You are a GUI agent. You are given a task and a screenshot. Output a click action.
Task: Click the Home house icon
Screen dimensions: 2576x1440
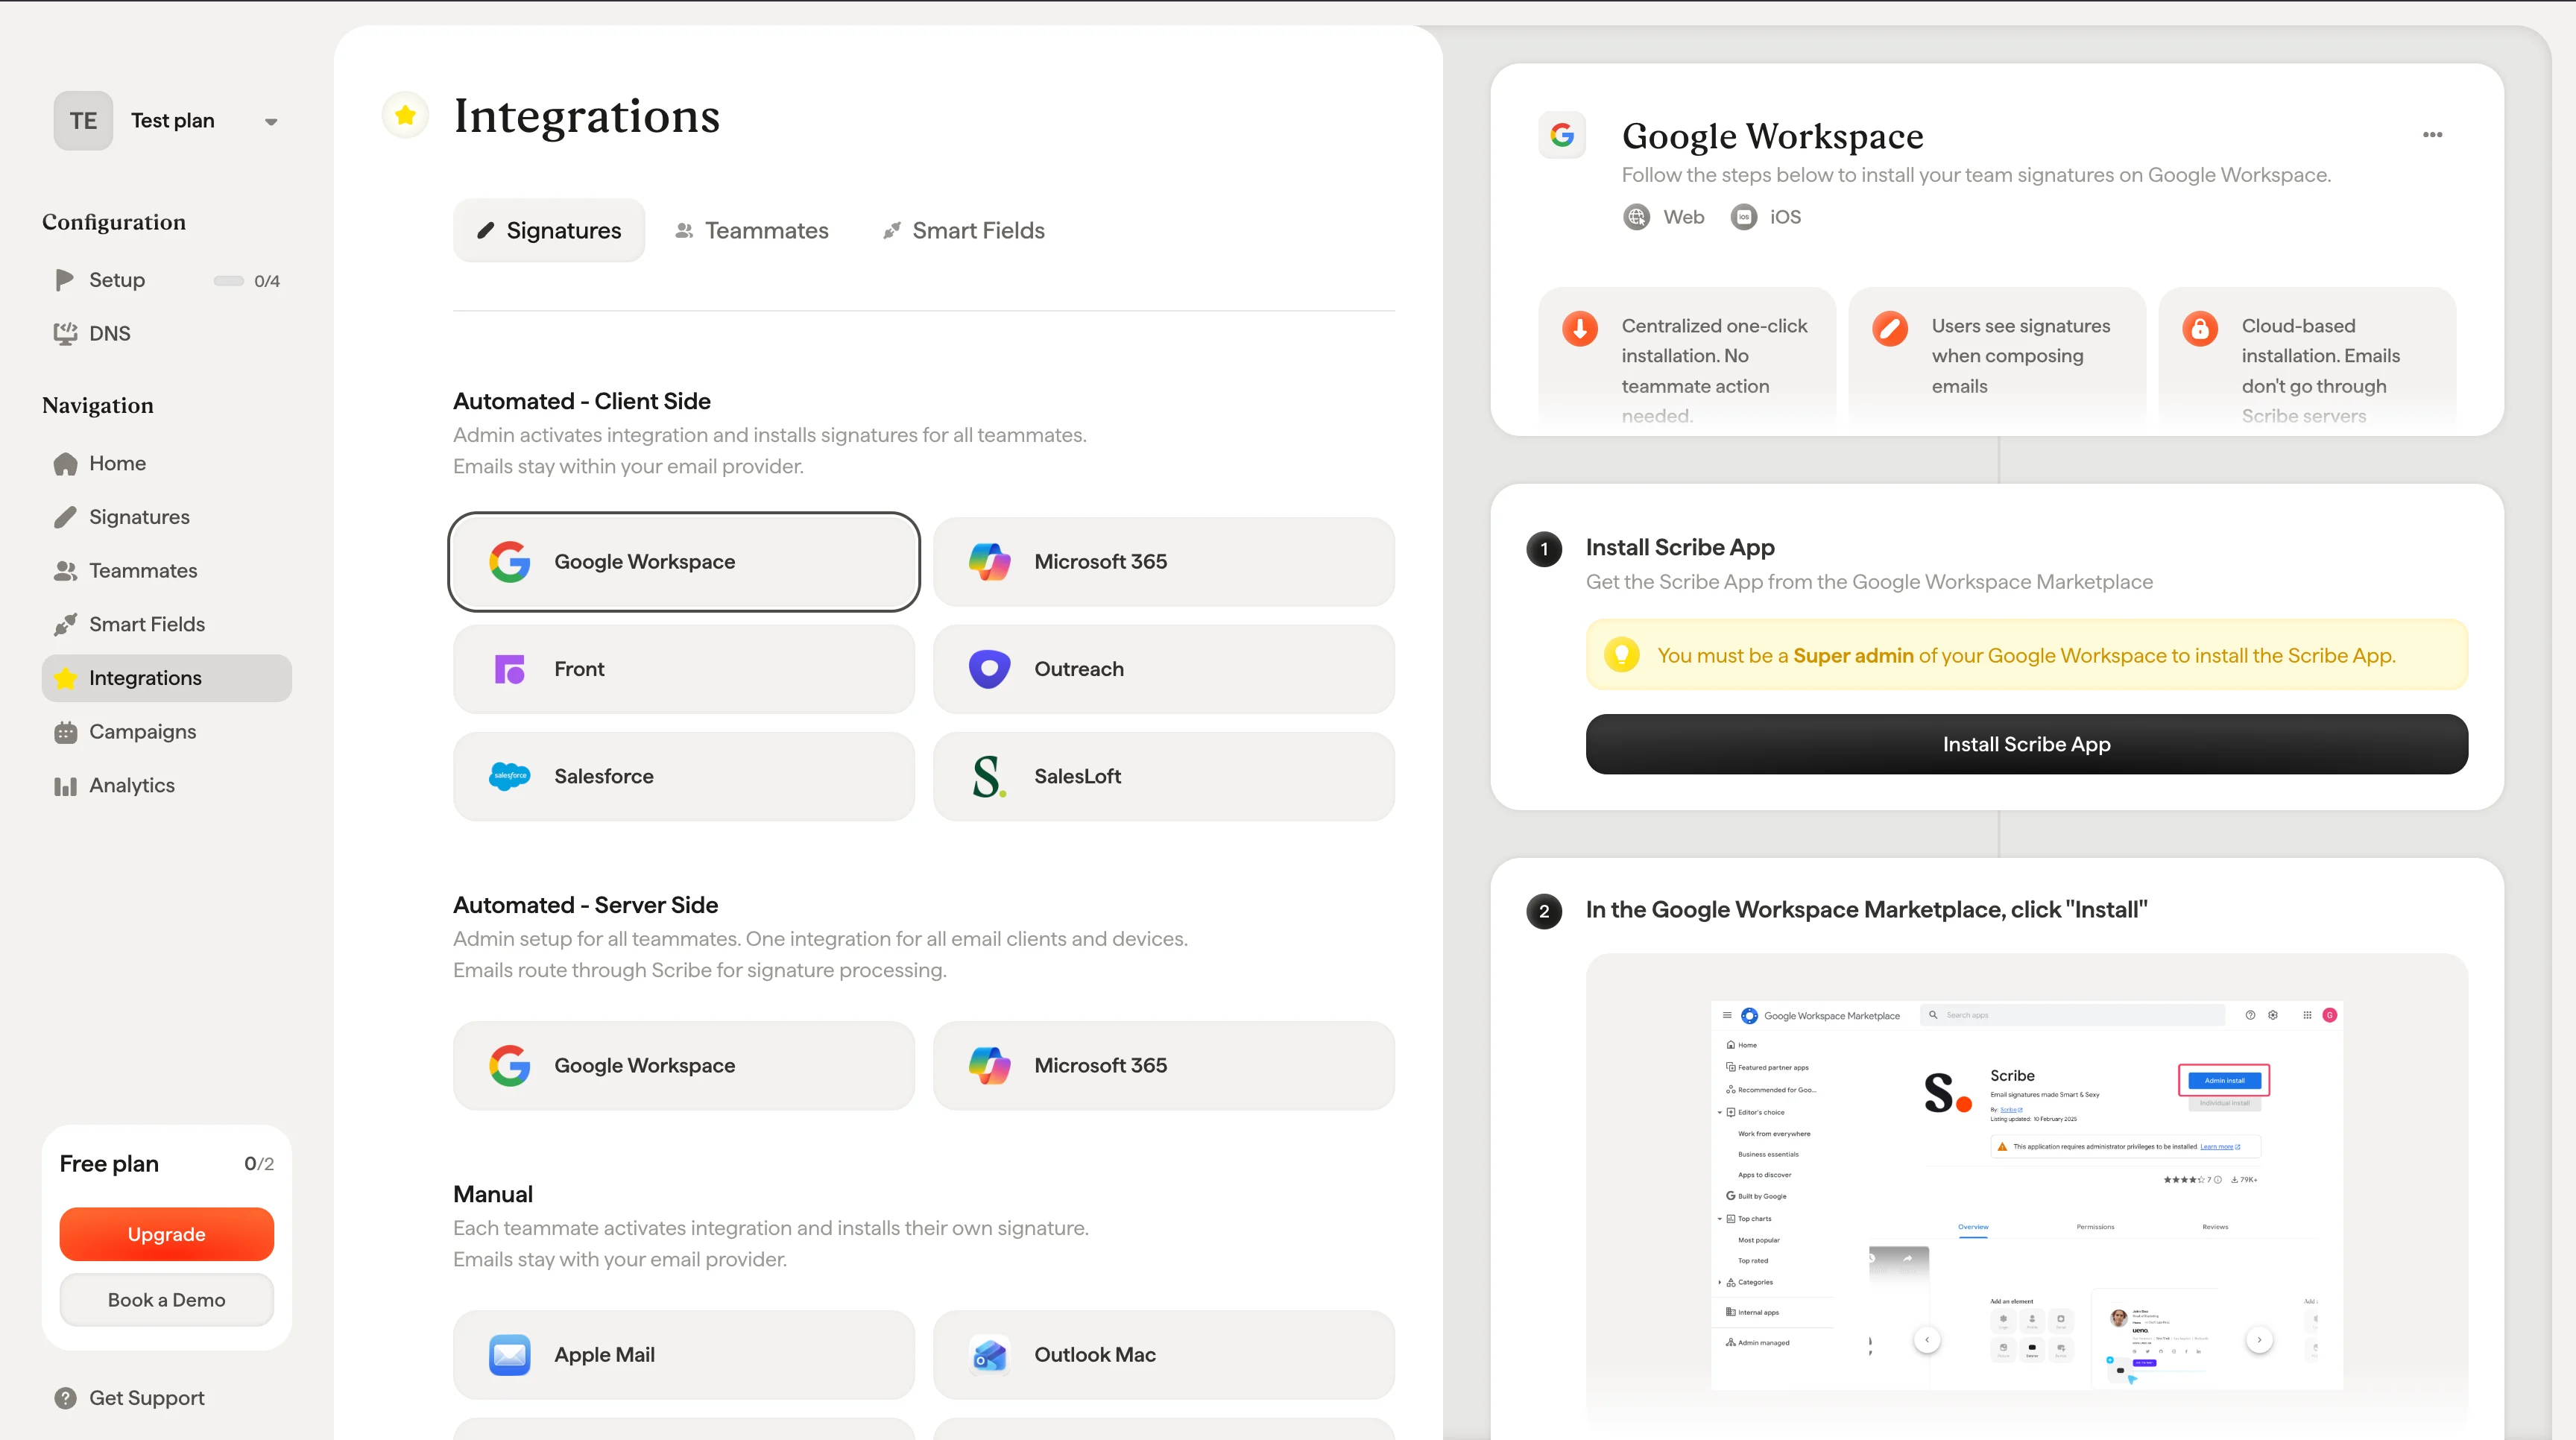pyautogui.click(x=65, y=464)
